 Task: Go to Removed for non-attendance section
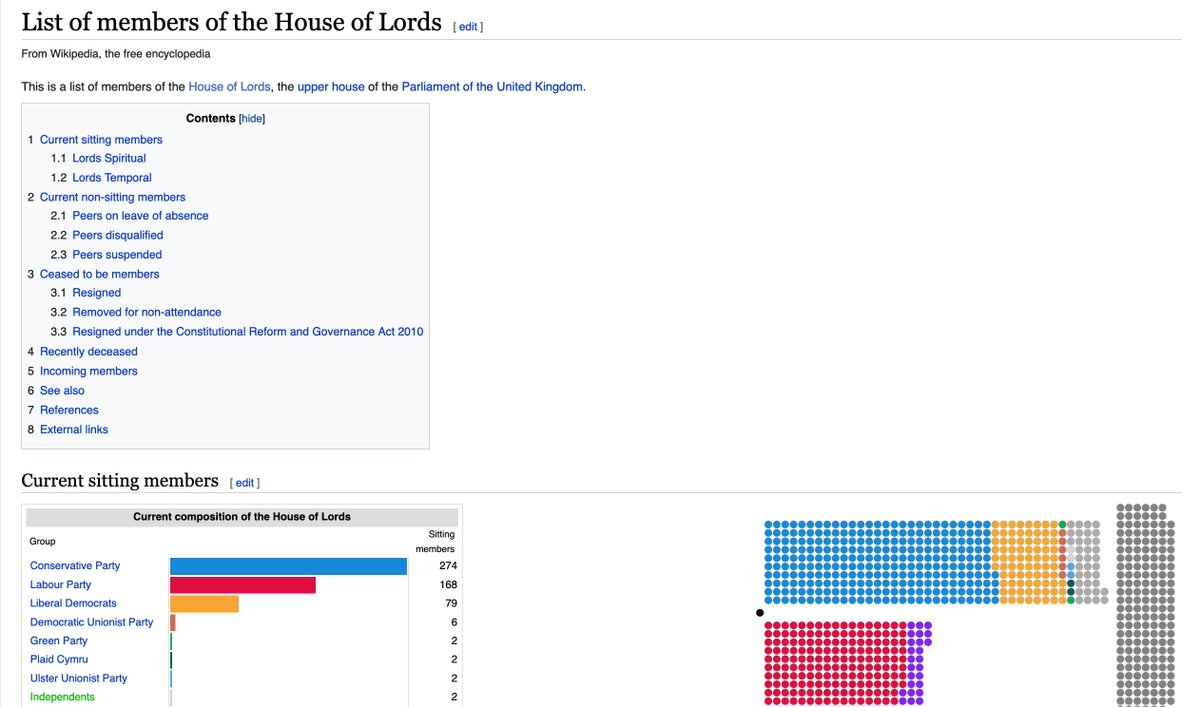[x=147, y=312]
